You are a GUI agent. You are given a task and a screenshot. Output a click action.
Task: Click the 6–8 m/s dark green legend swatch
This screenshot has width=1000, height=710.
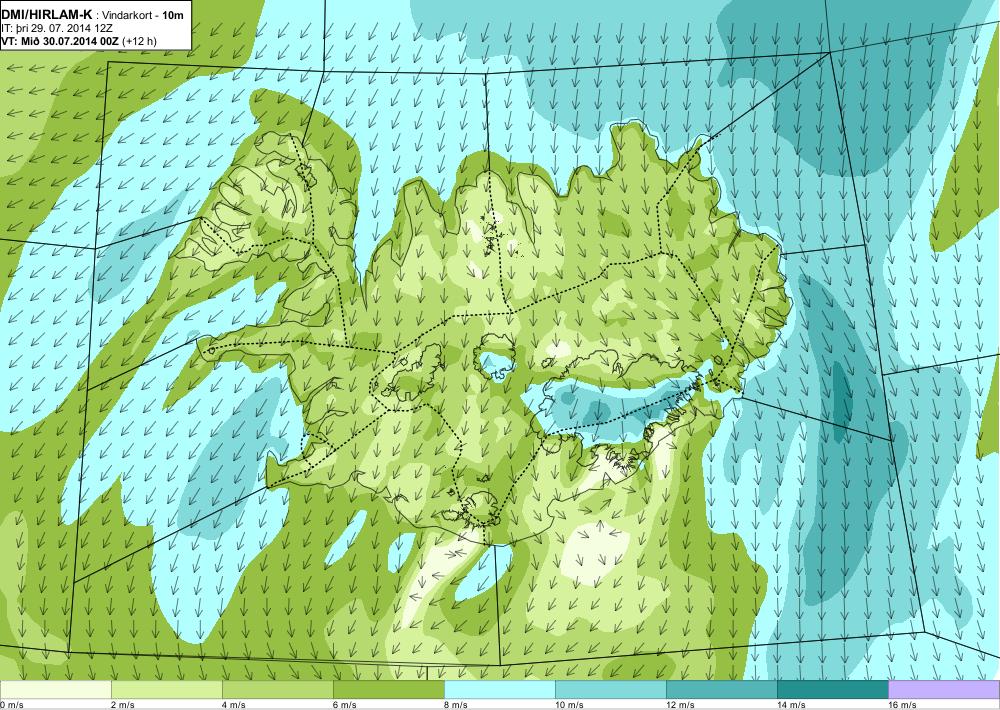389,690
